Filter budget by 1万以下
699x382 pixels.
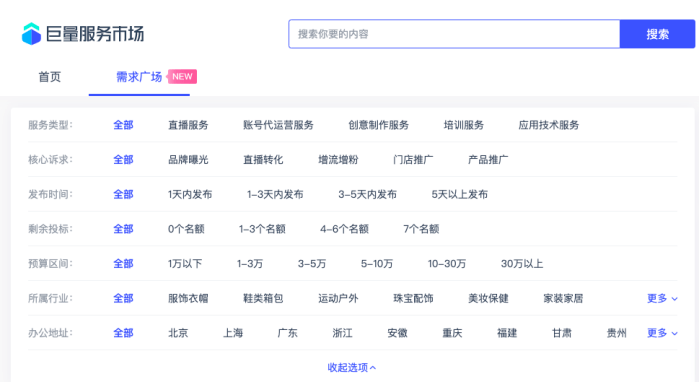coord(185,264)
